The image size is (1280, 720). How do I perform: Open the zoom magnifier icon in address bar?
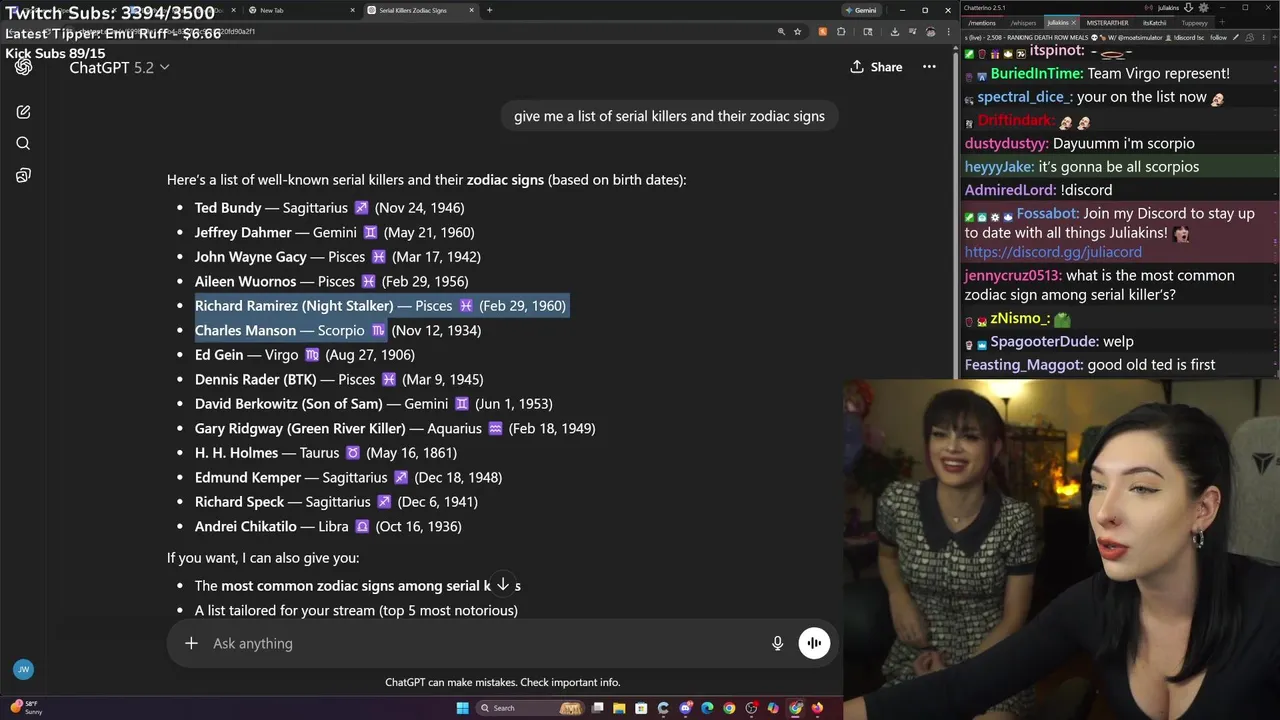point(780,32)
